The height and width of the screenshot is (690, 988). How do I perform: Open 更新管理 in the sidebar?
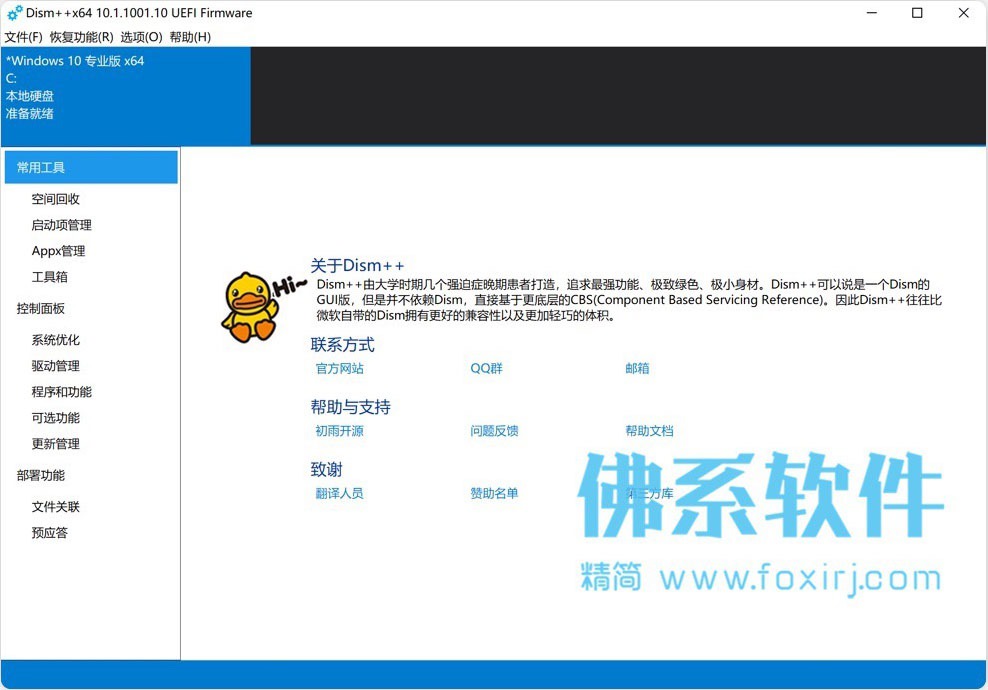pyautogui.click(x=55, y=444)
